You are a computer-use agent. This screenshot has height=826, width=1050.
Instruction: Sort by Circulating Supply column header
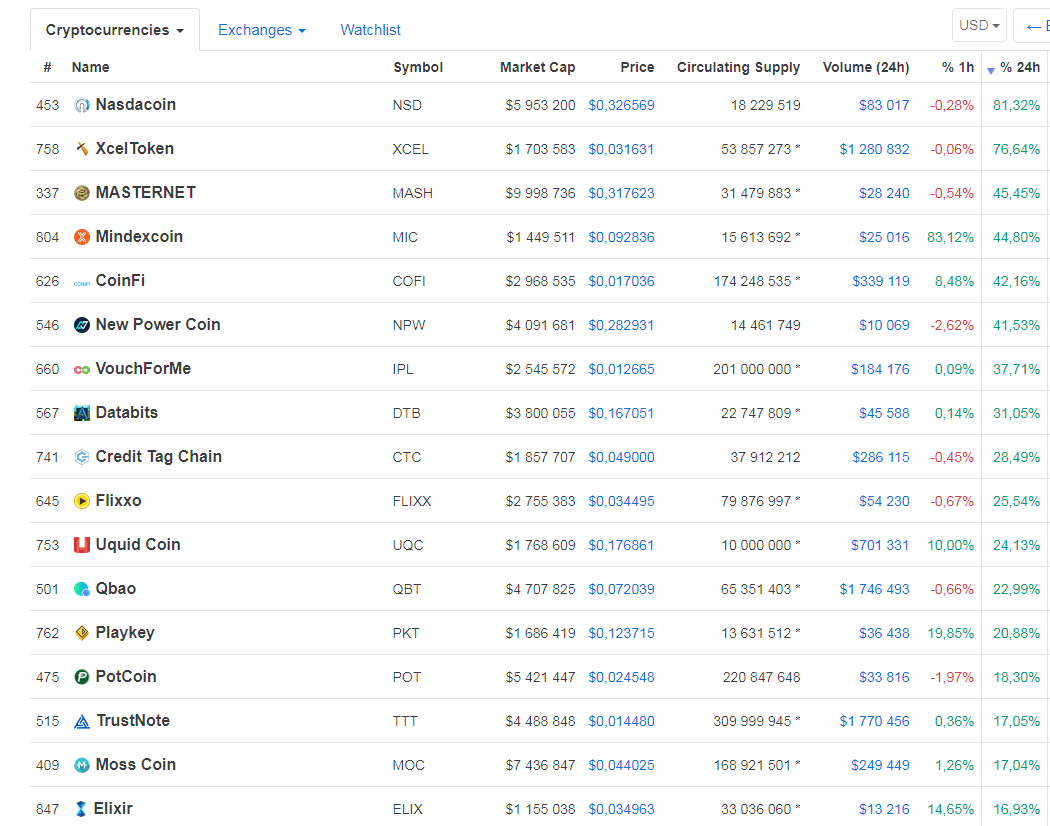click(739, 67)
